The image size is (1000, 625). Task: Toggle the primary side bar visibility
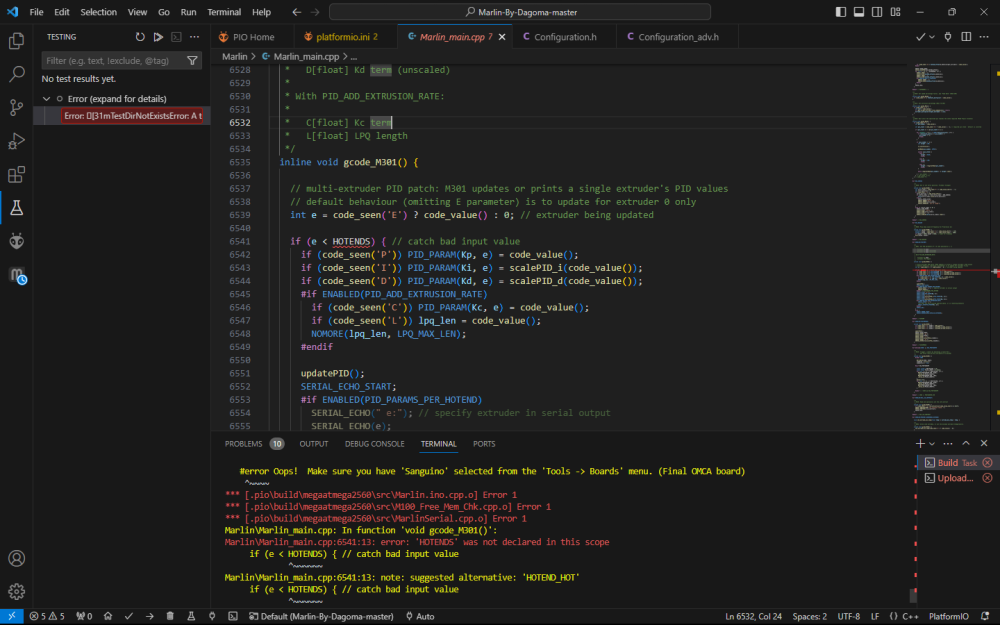(x=843, y=12)
